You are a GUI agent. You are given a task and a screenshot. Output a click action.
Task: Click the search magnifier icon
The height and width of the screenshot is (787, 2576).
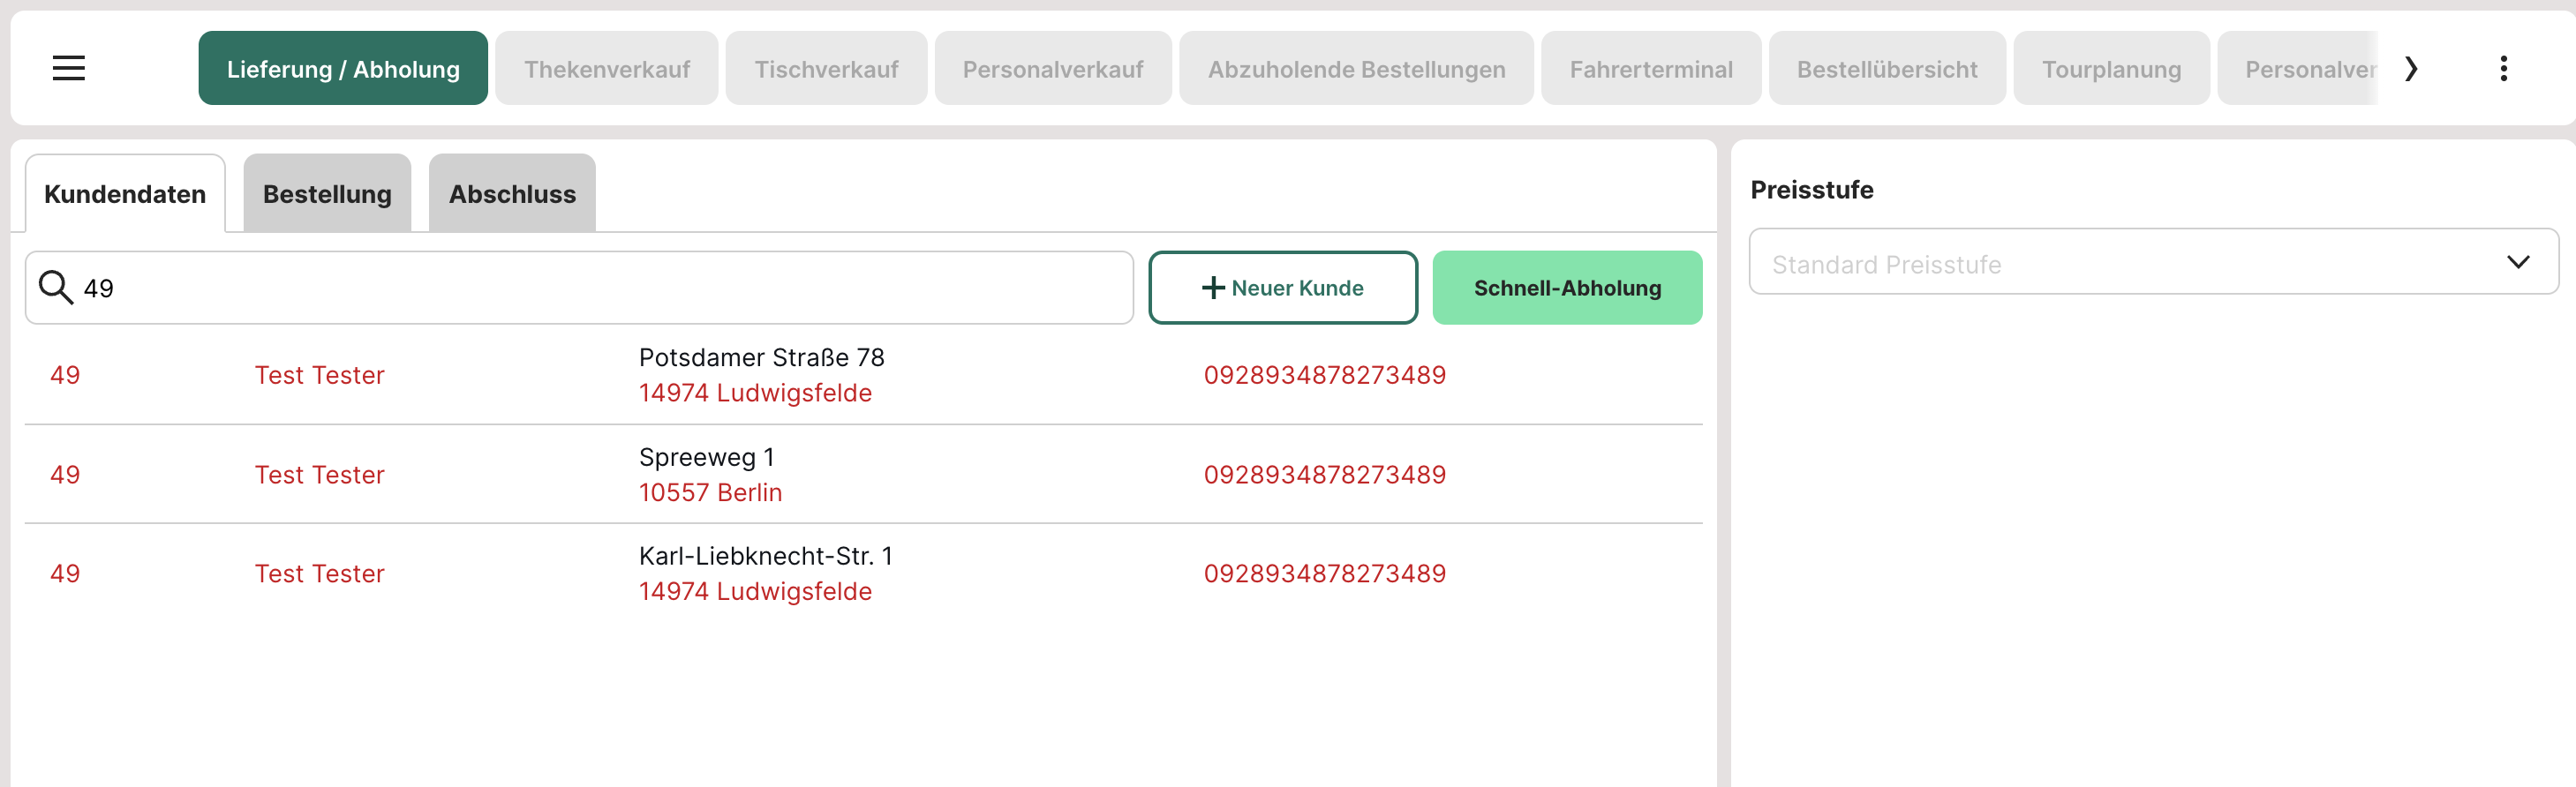point(56,288)
